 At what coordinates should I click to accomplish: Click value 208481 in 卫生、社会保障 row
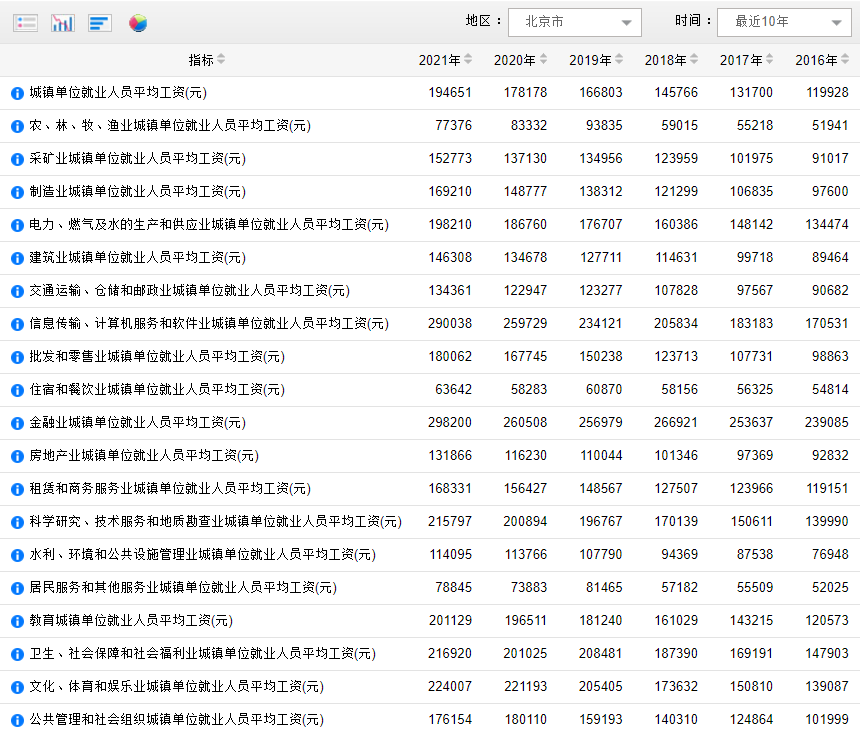coord(601,654)
